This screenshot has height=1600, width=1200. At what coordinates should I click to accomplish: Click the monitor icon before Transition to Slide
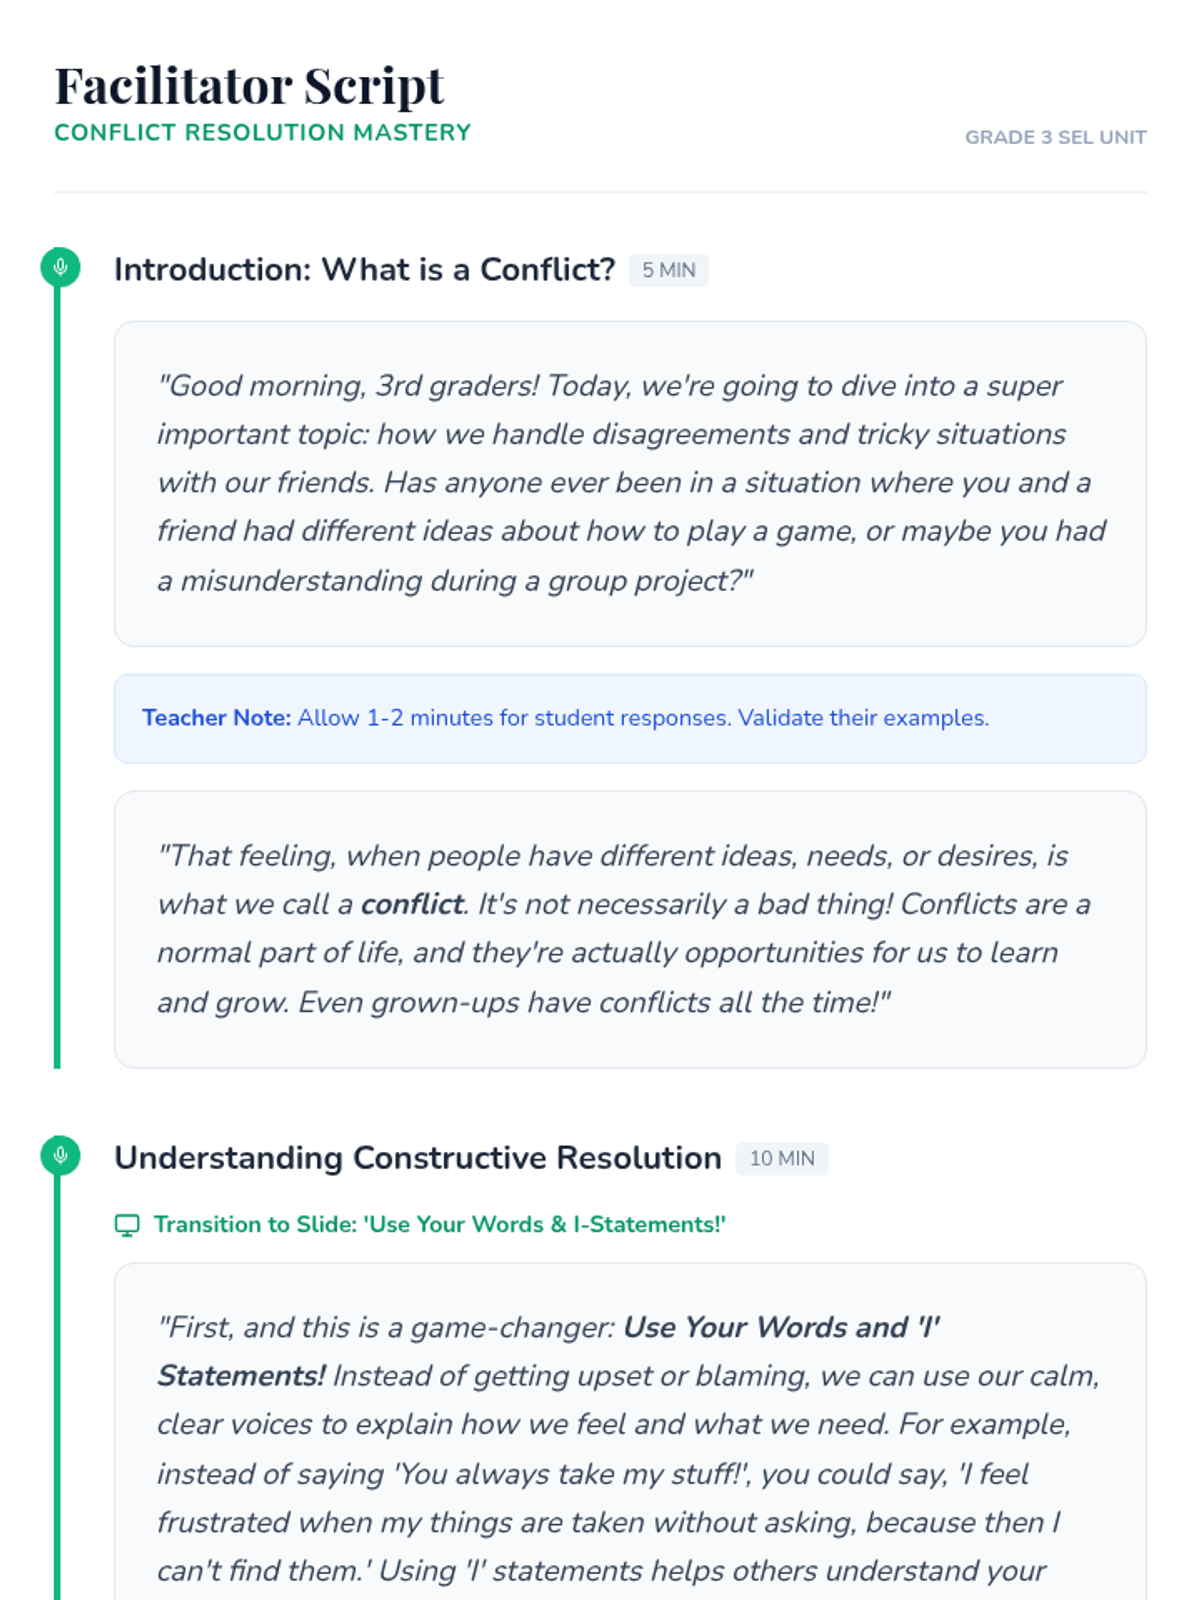127,1225
